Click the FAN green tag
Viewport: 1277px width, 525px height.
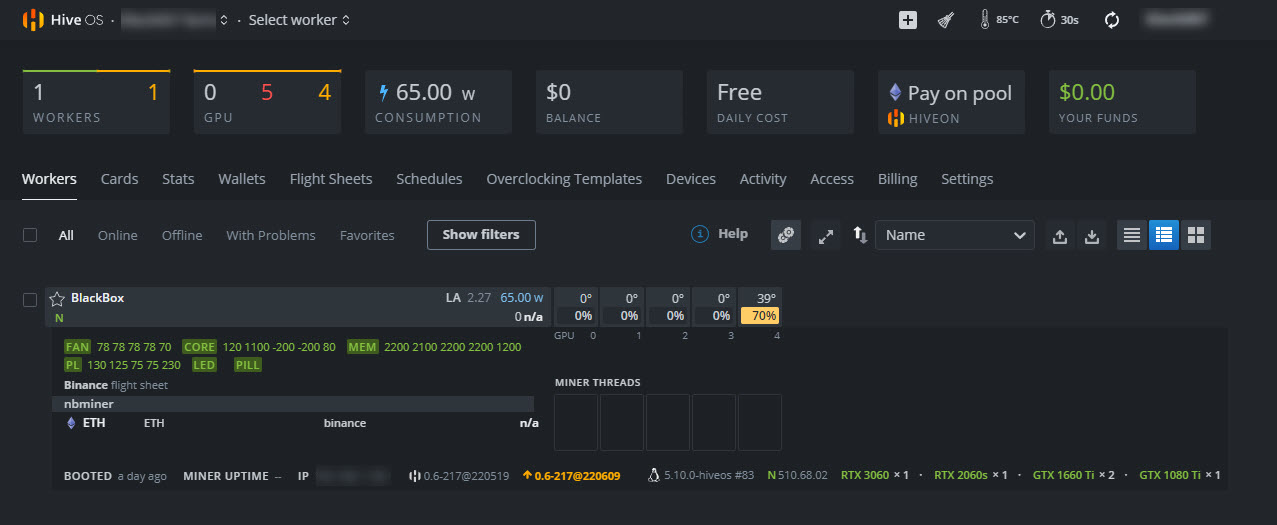77,347
